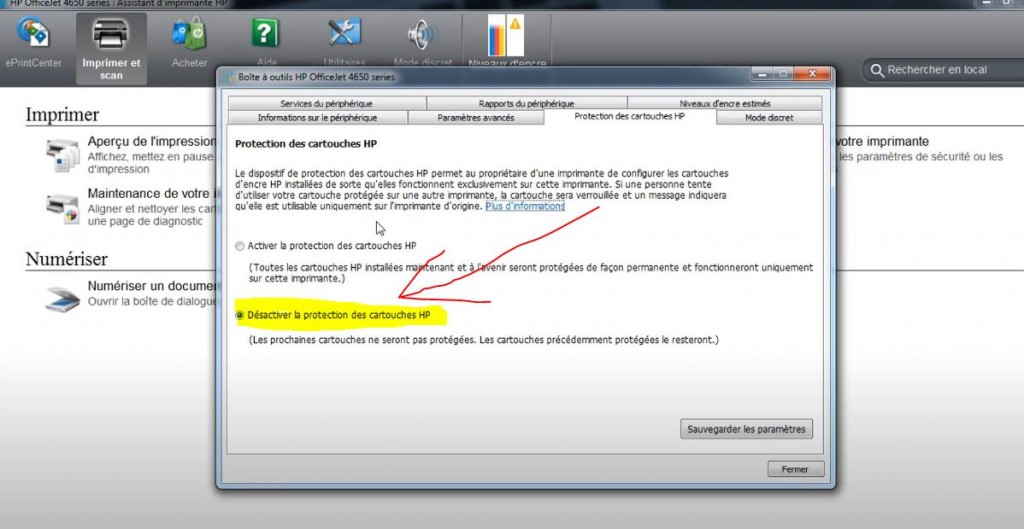
Task: Click the votre imprimante heading in main window
Action: (x=882, y=141)
